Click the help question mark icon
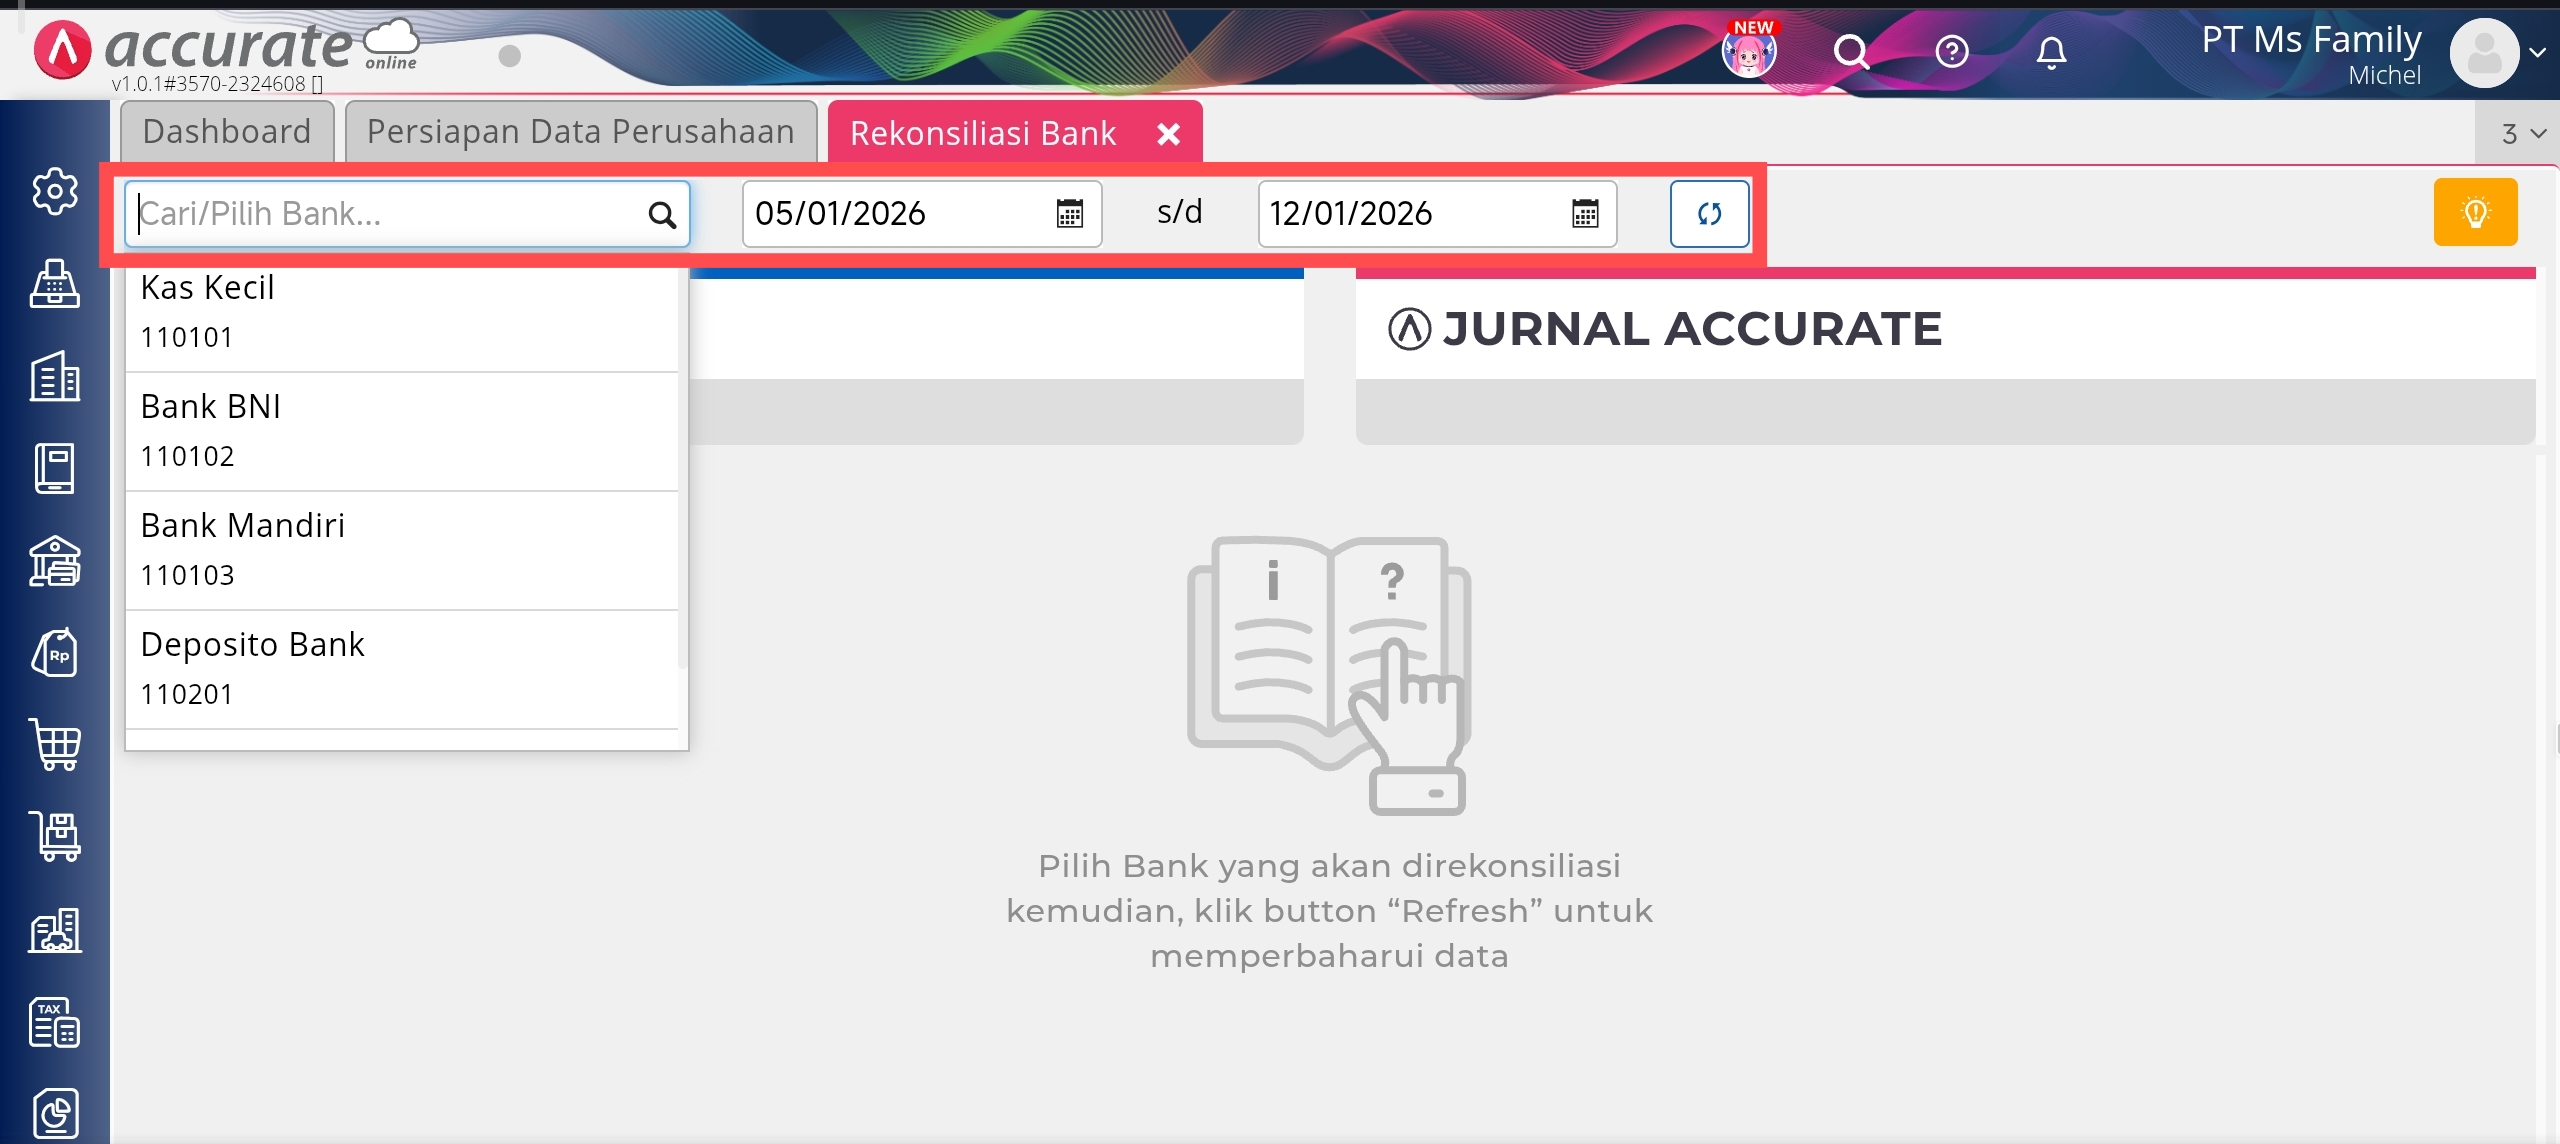The image size is (2560, 1144). [x=1951, y=51]
